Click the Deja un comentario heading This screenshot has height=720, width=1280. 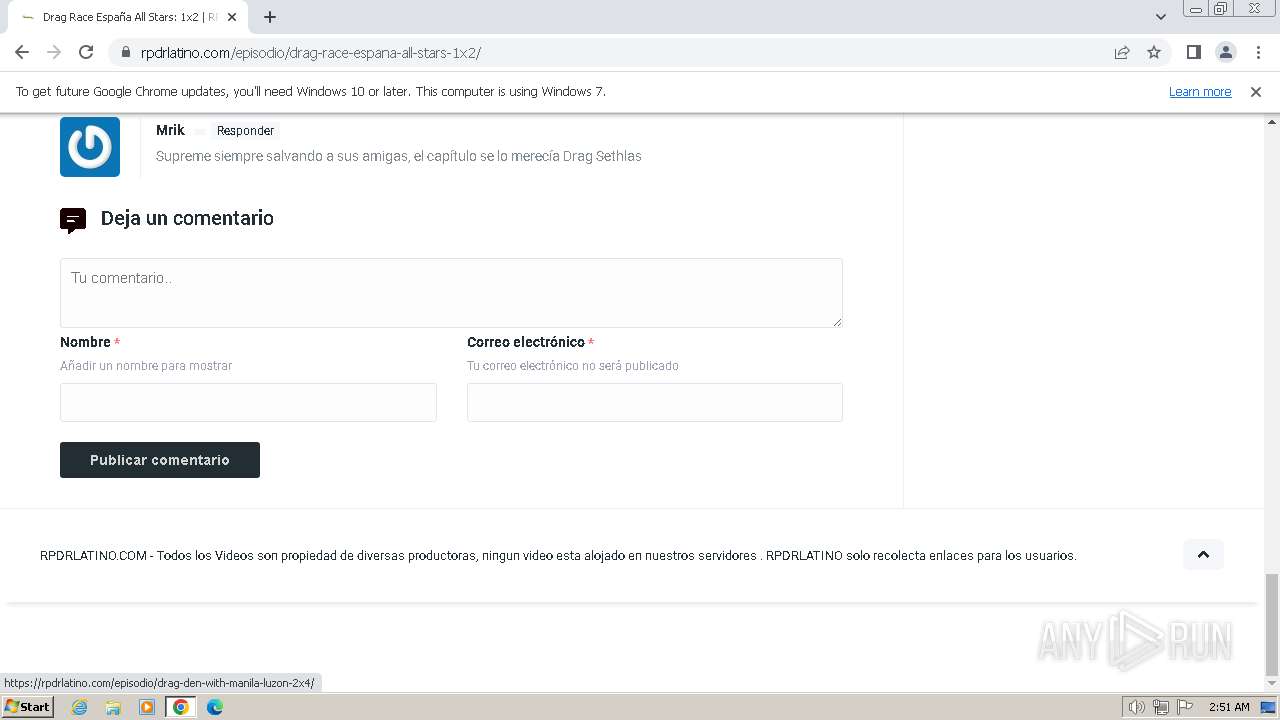(x=187, y=218)
